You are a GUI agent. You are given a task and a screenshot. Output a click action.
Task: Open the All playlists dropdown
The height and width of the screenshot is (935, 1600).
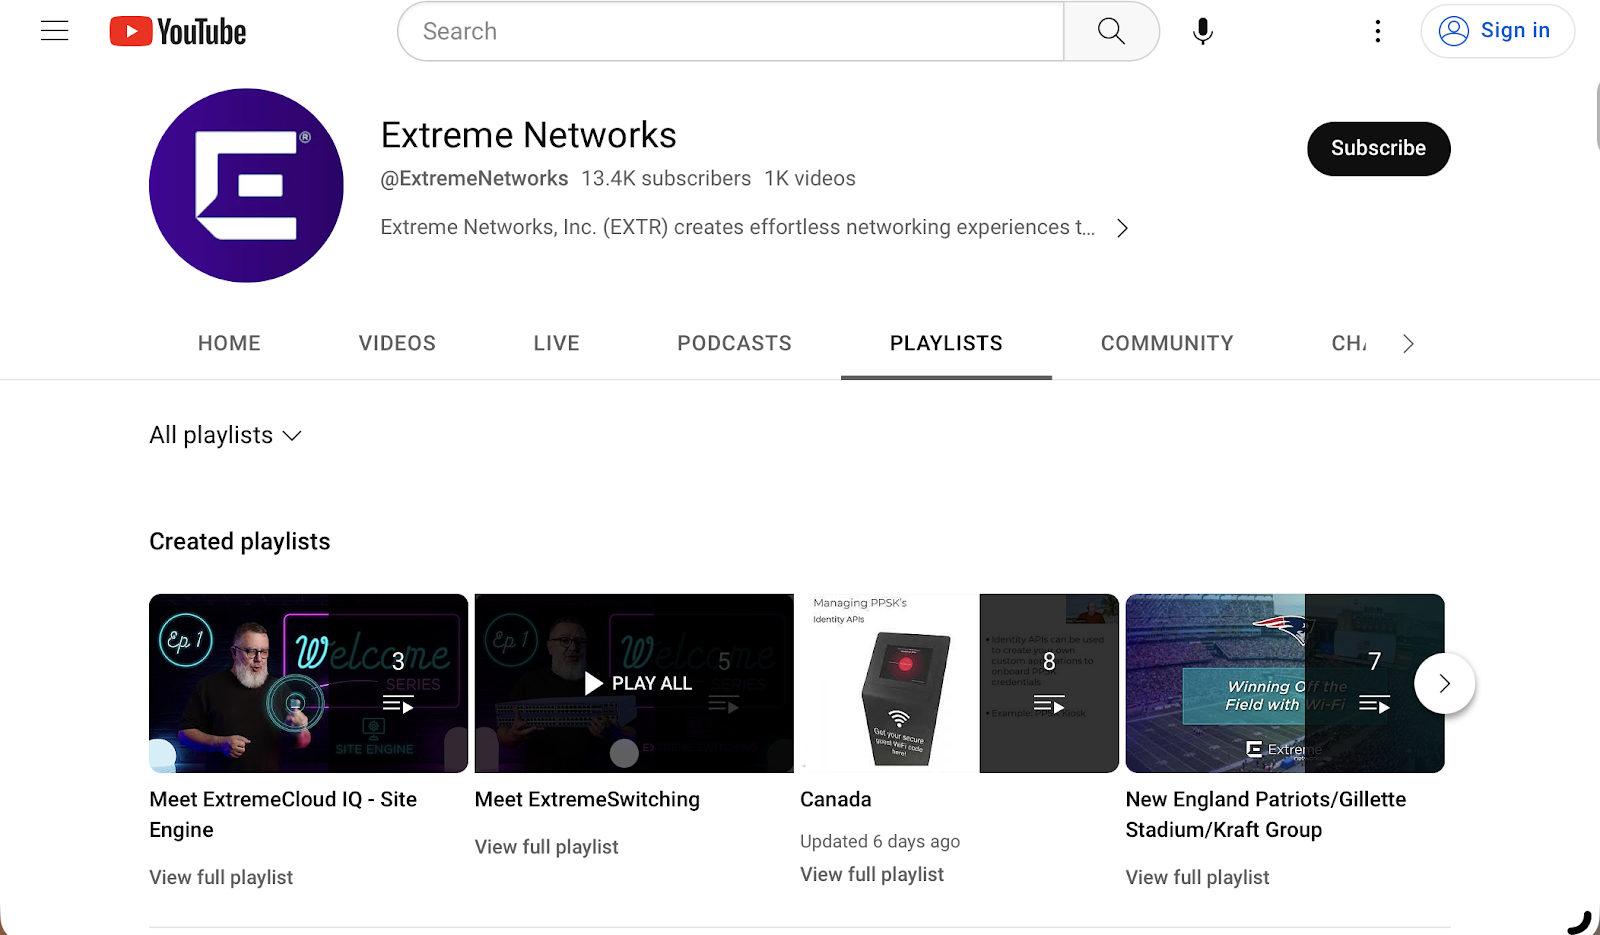tap(225, 435)
